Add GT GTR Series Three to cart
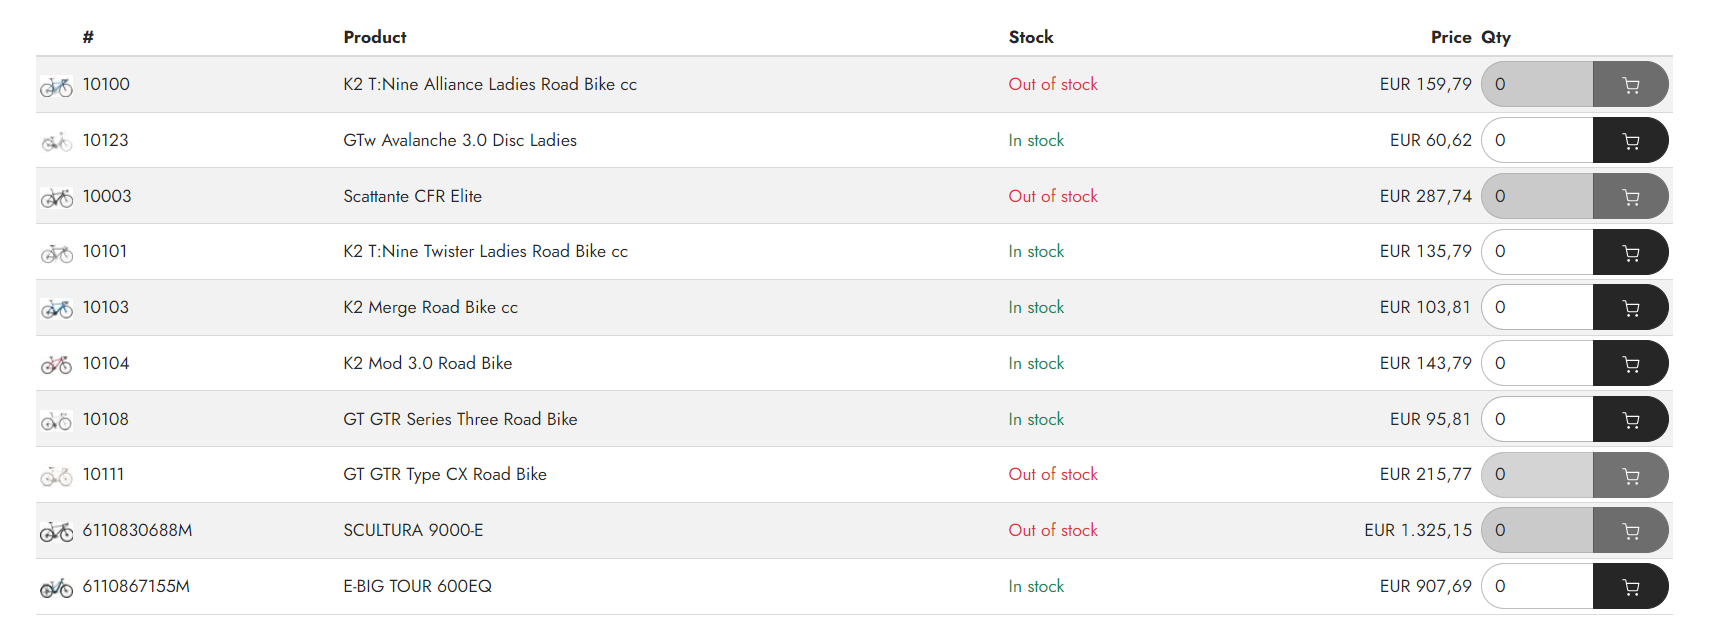The width and height of the screenshot is (1730, 633). click(x=1630, y=420)
